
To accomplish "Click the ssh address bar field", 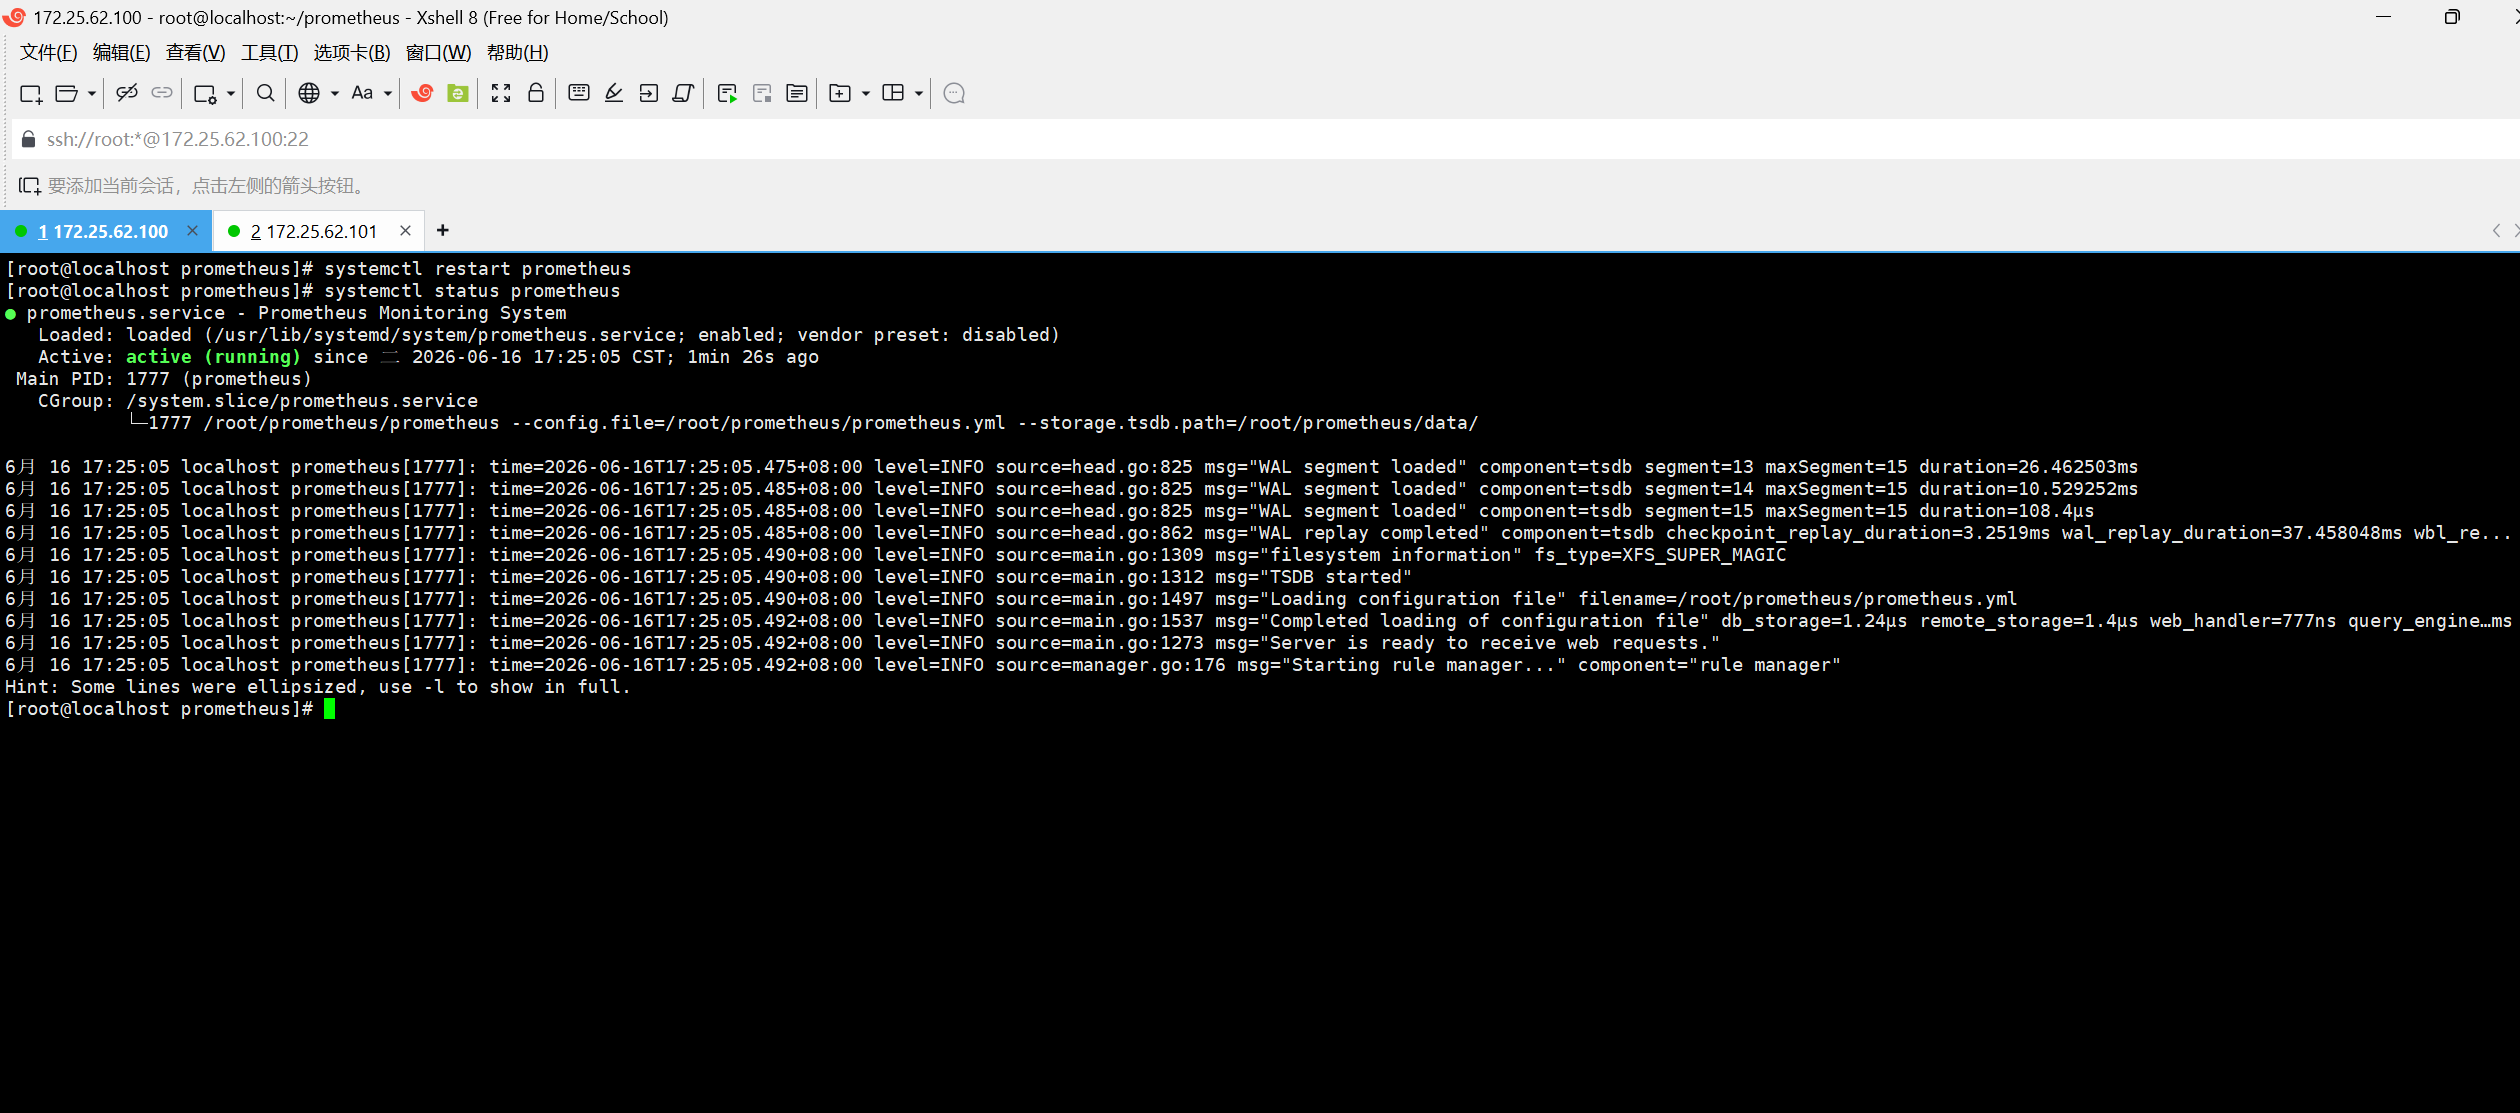I will click(x=1264, y=139).
